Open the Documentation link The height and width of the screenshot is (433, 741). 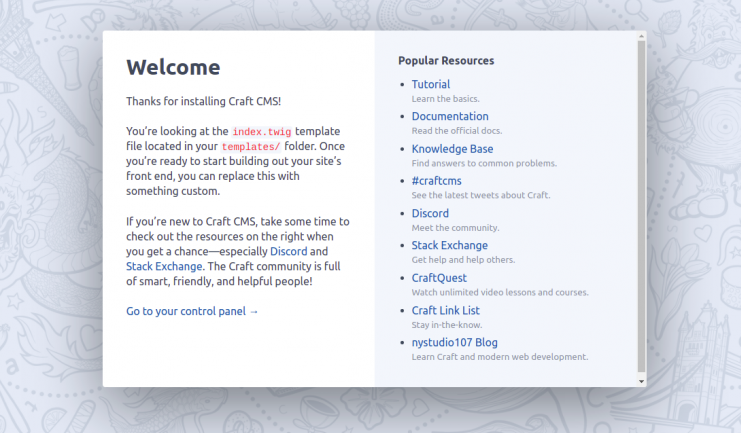tap(450, 117)
